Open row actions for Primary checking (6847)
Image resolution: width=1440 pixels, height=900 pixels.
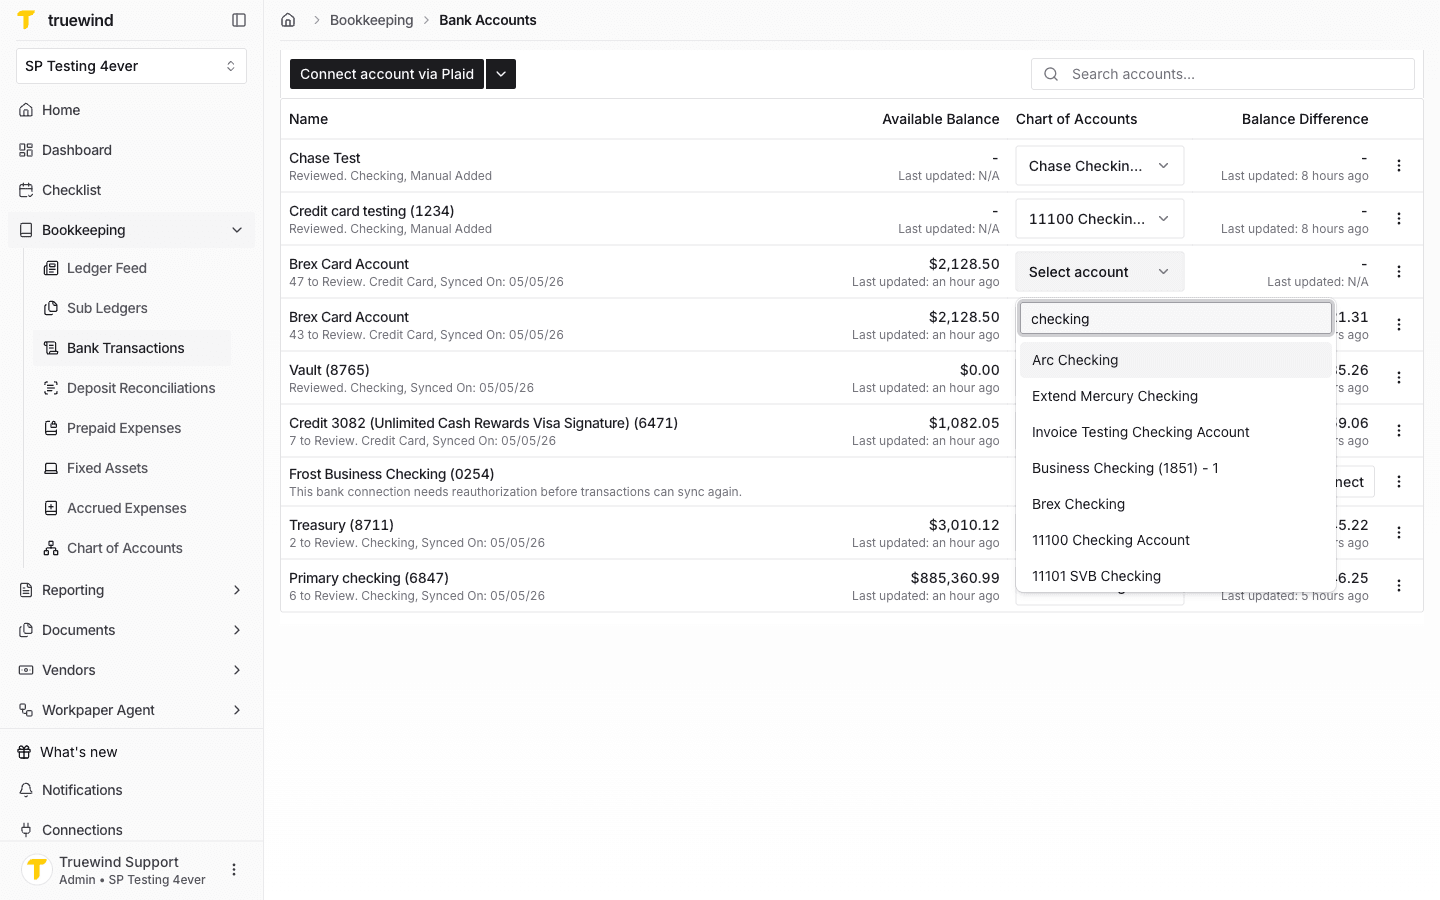click(1399, 586)
